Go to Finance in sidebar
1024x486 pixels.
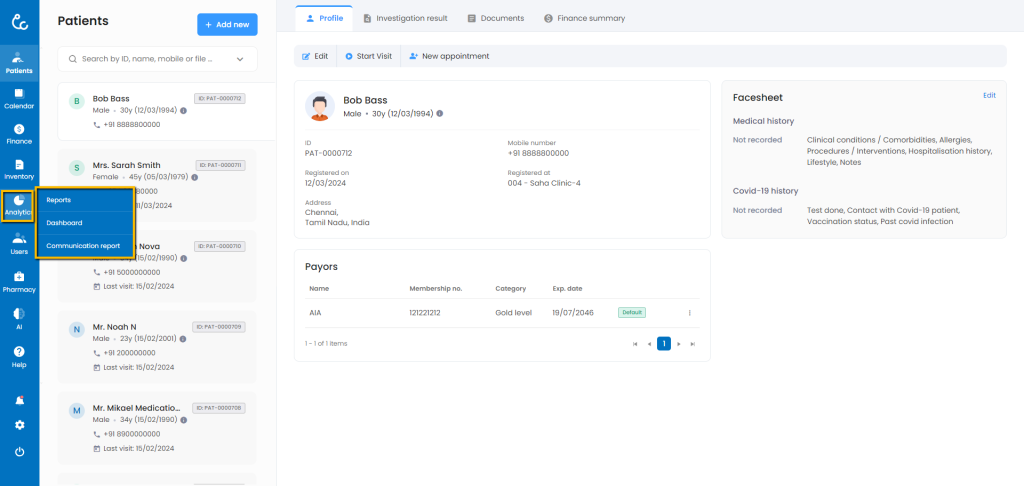[x=19, y=134]
